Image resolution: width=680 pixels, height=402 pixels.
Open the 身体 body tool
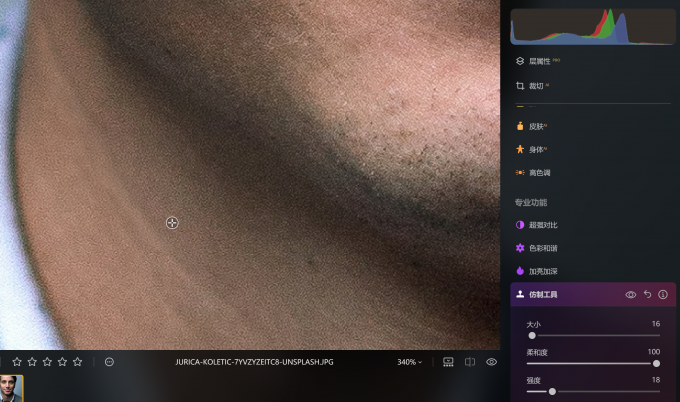coord(531,150)
